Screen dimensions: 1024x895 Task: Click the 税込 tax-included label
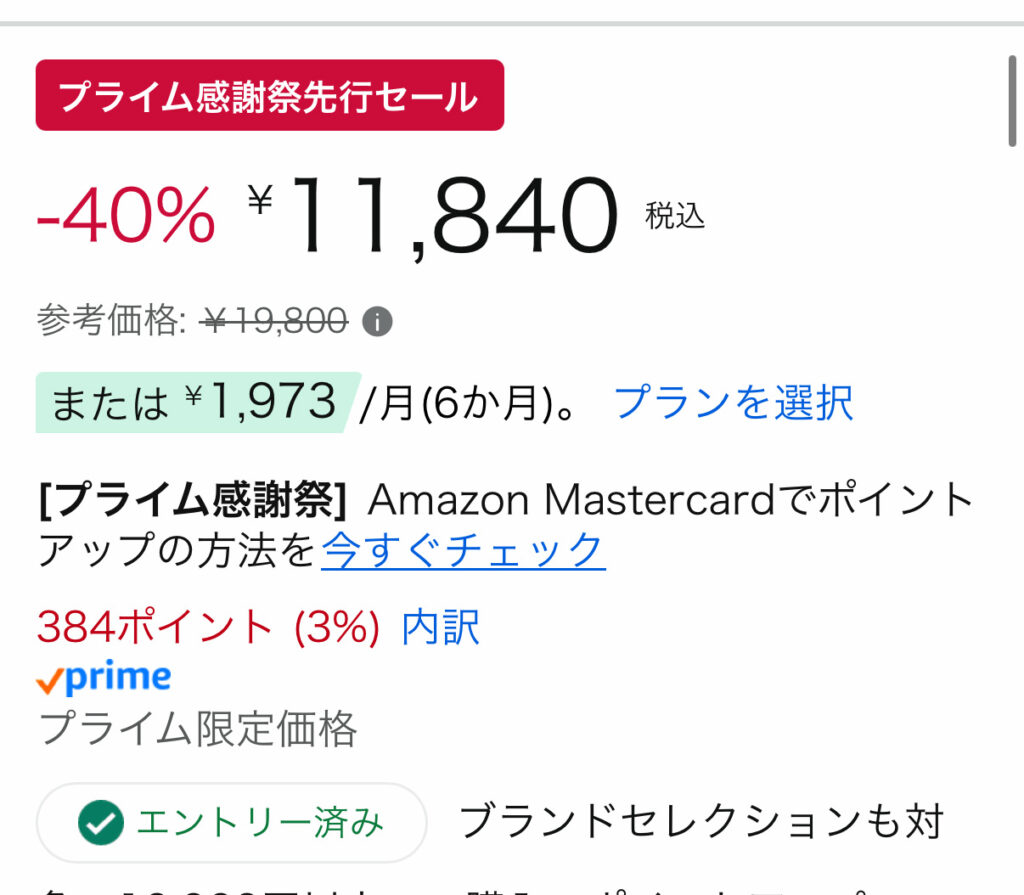(675, 215)
